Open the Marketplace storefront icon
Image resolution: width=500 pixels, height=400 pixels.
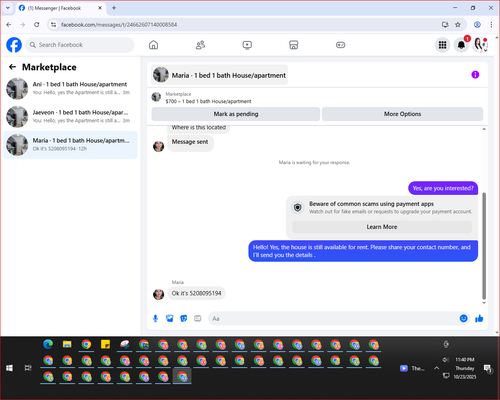294,45
